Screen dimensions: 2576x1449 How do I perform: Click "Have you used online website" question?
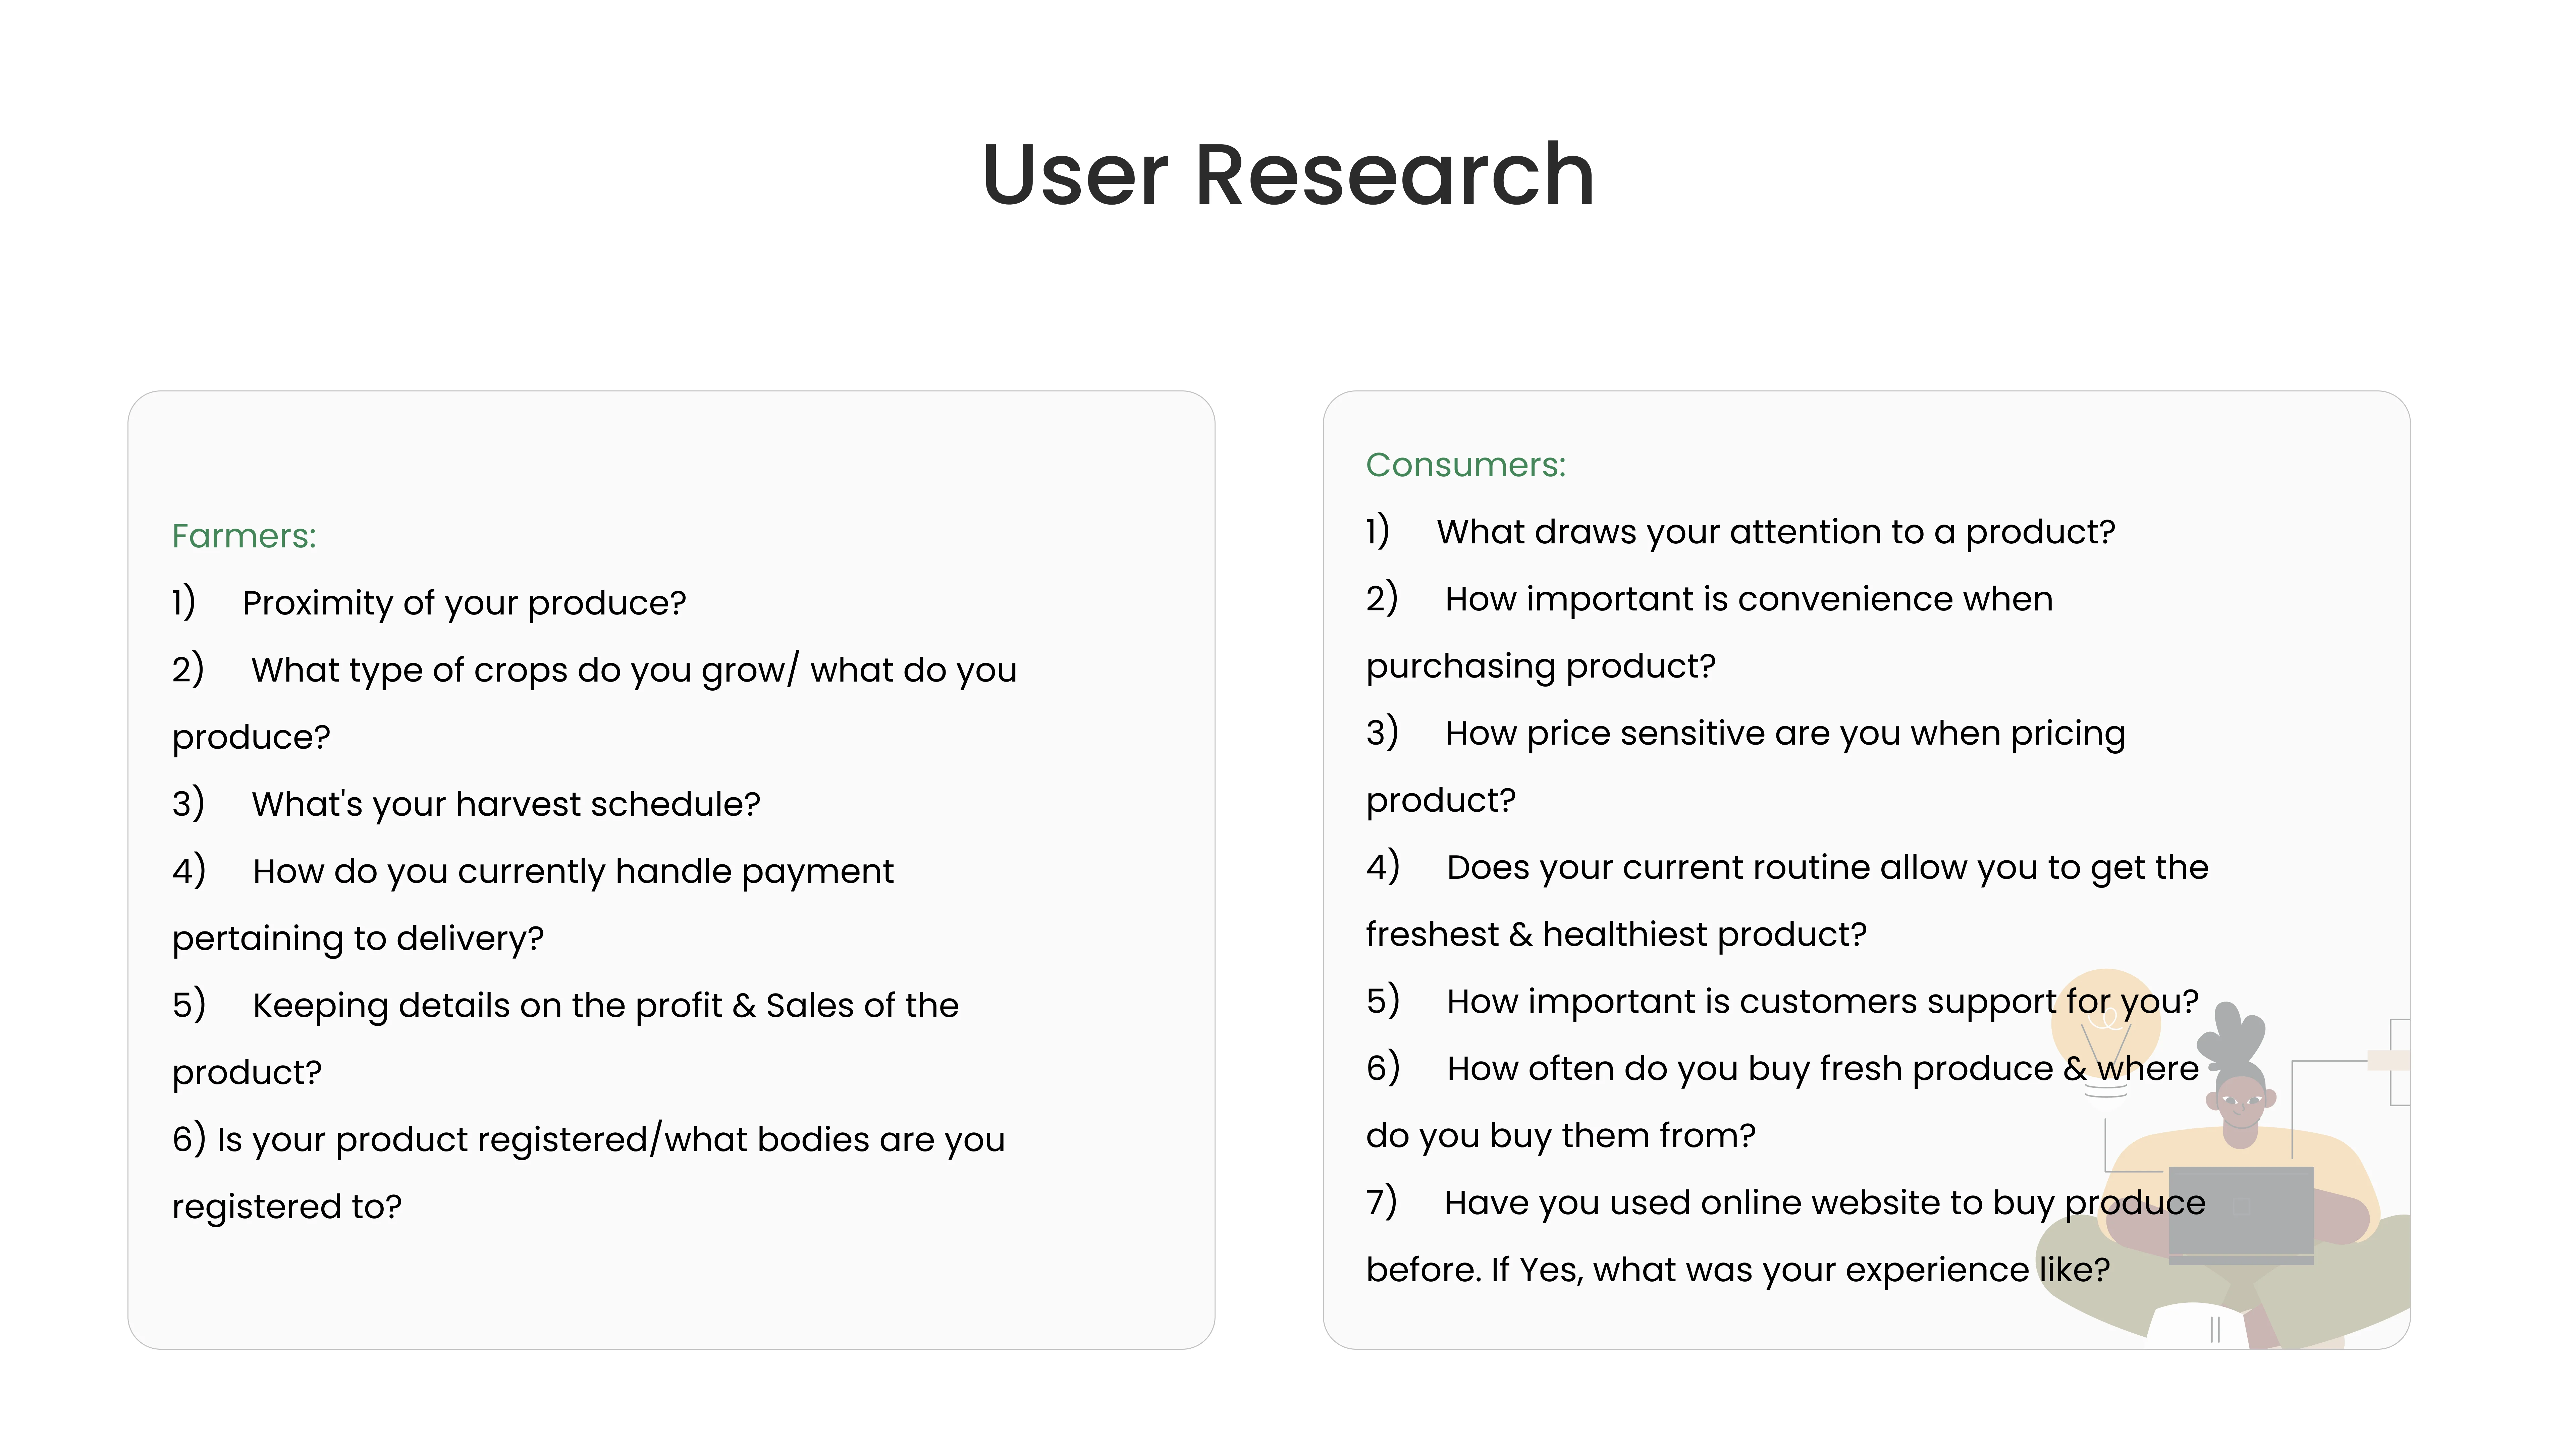coord(1824,1202)
